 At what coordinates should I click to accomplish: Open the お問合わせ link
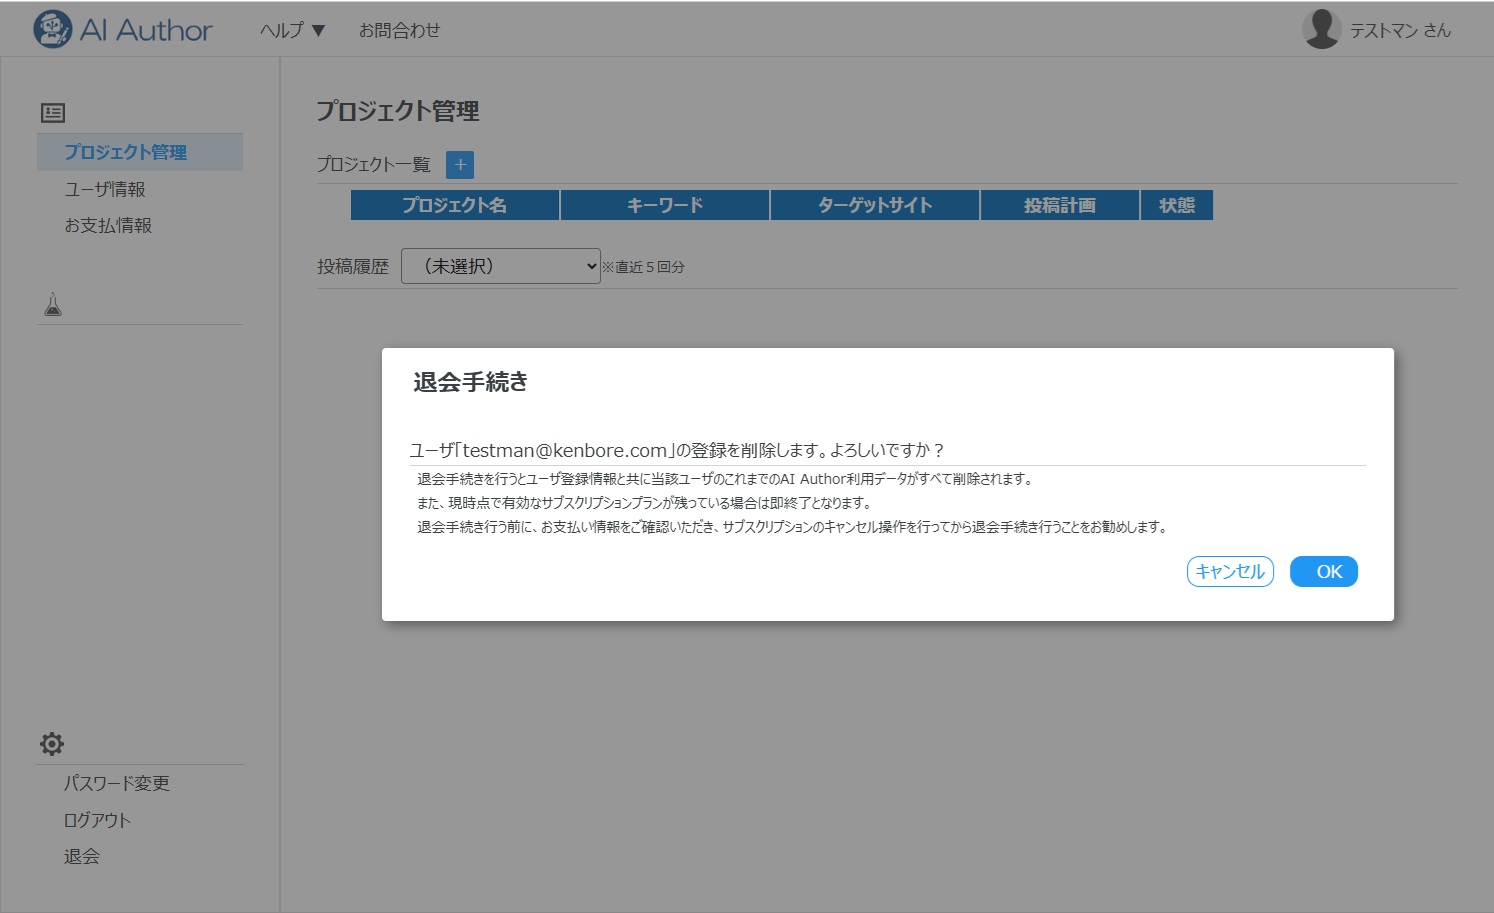pos(399,31)
